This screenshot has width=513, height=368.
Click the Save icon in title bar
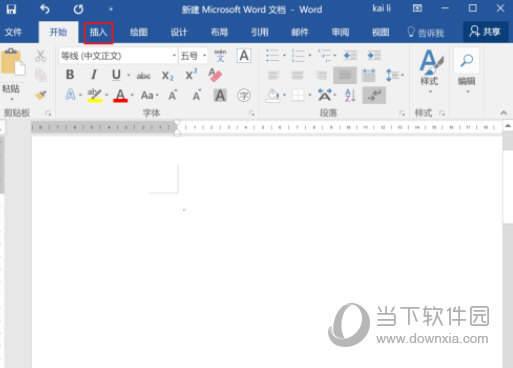[11, 9]
